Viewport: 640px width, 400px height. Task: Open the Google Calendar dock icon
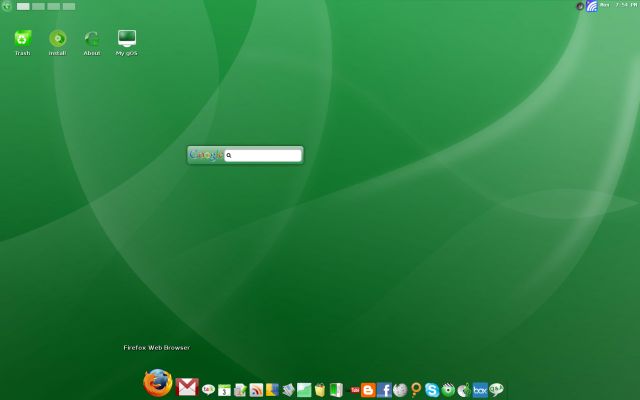pos(224,390)
